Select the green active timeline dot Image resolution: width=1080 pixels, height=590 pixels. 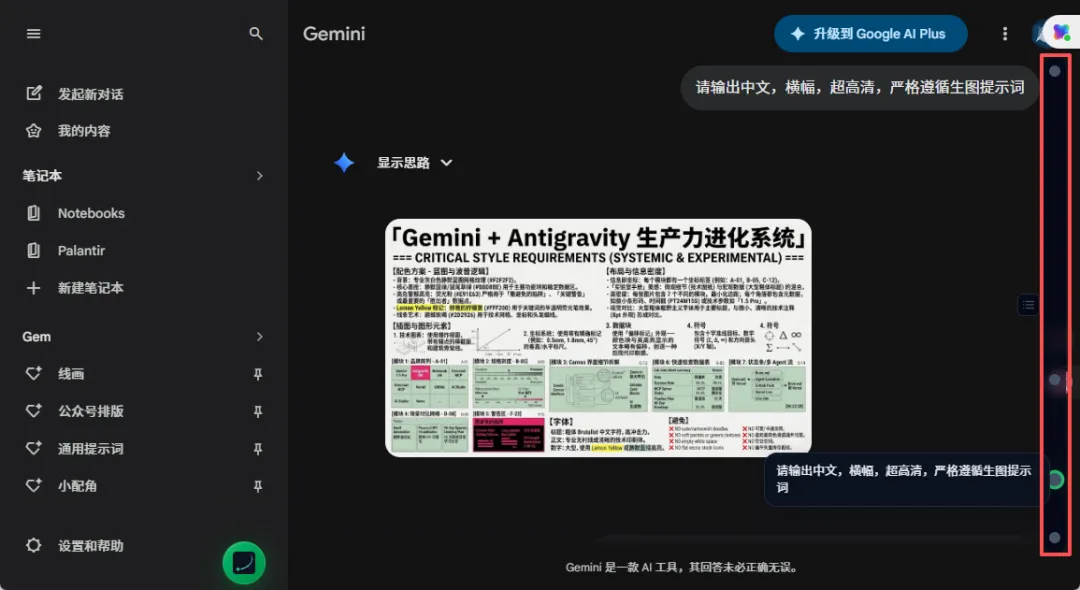[x=1055, y=479]
